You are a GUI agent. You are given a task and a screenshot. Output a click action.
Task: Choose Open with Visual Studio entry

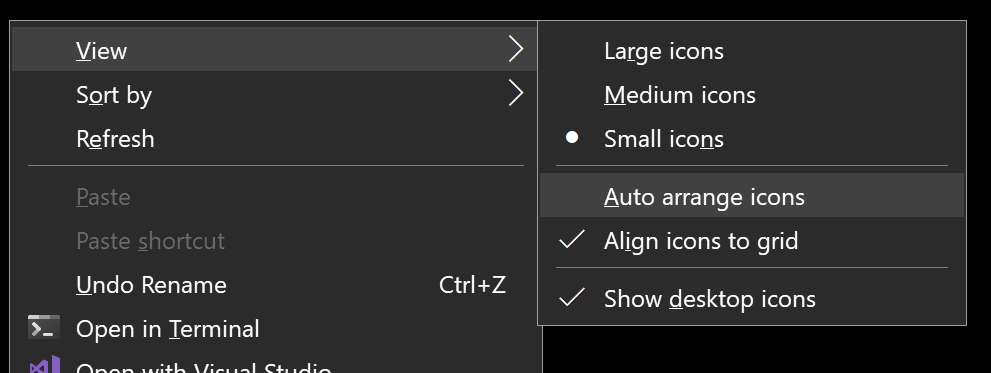coord(274,364)
